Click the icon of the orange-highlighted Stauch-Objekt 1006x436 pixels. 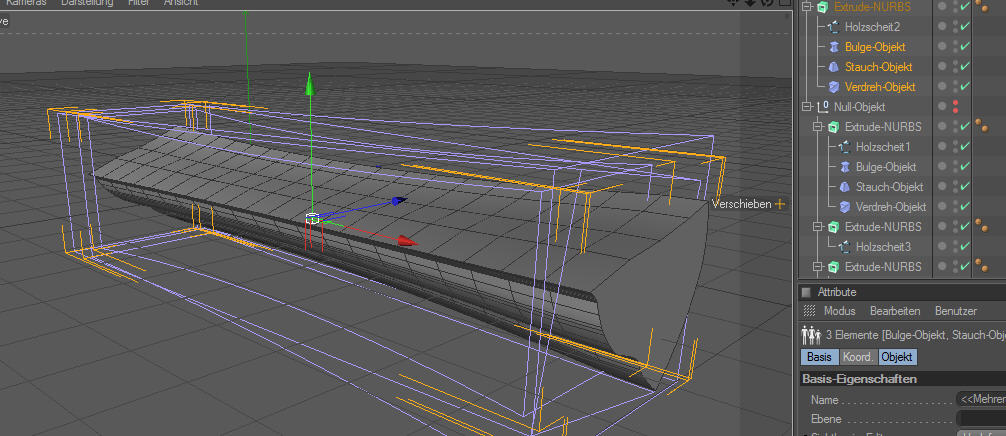(833, 67)
